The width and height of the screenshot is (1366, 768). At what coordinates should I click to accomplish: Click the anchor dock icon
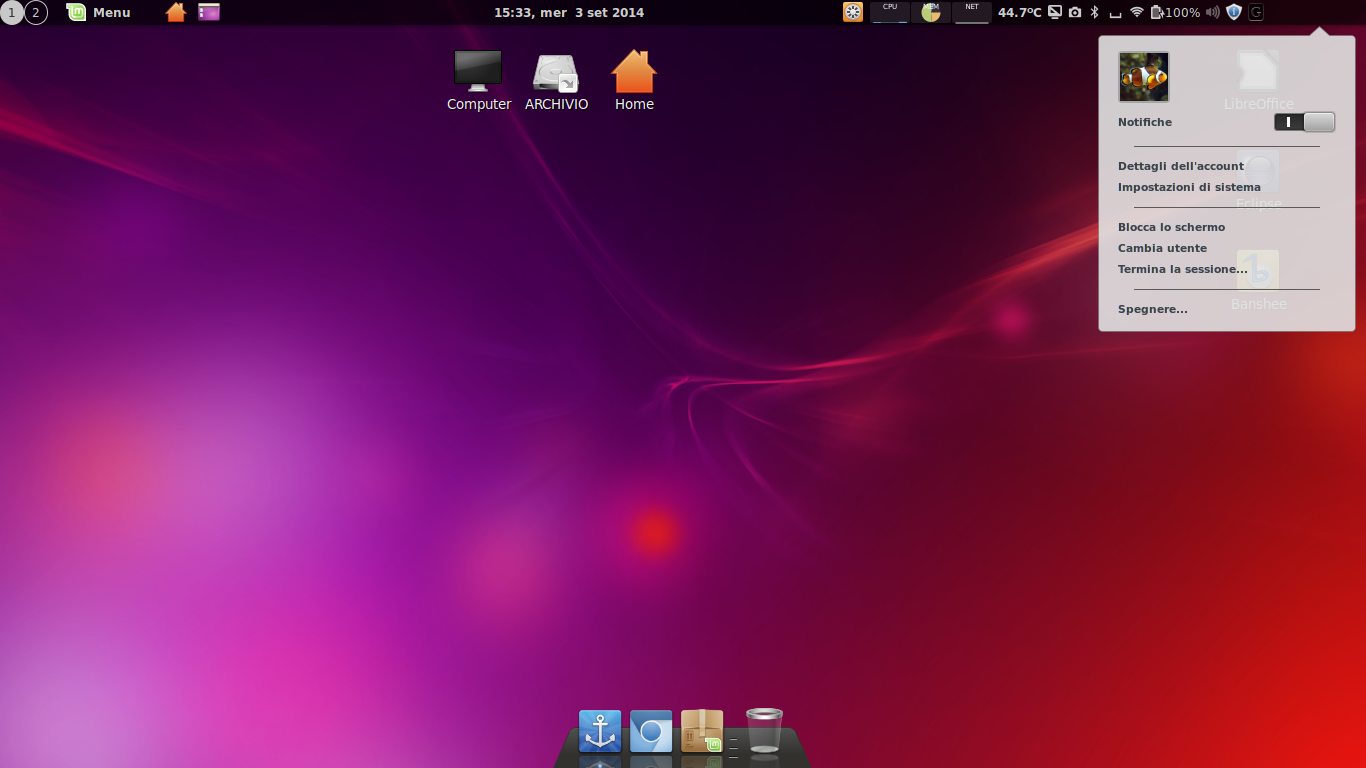(600, 731)
